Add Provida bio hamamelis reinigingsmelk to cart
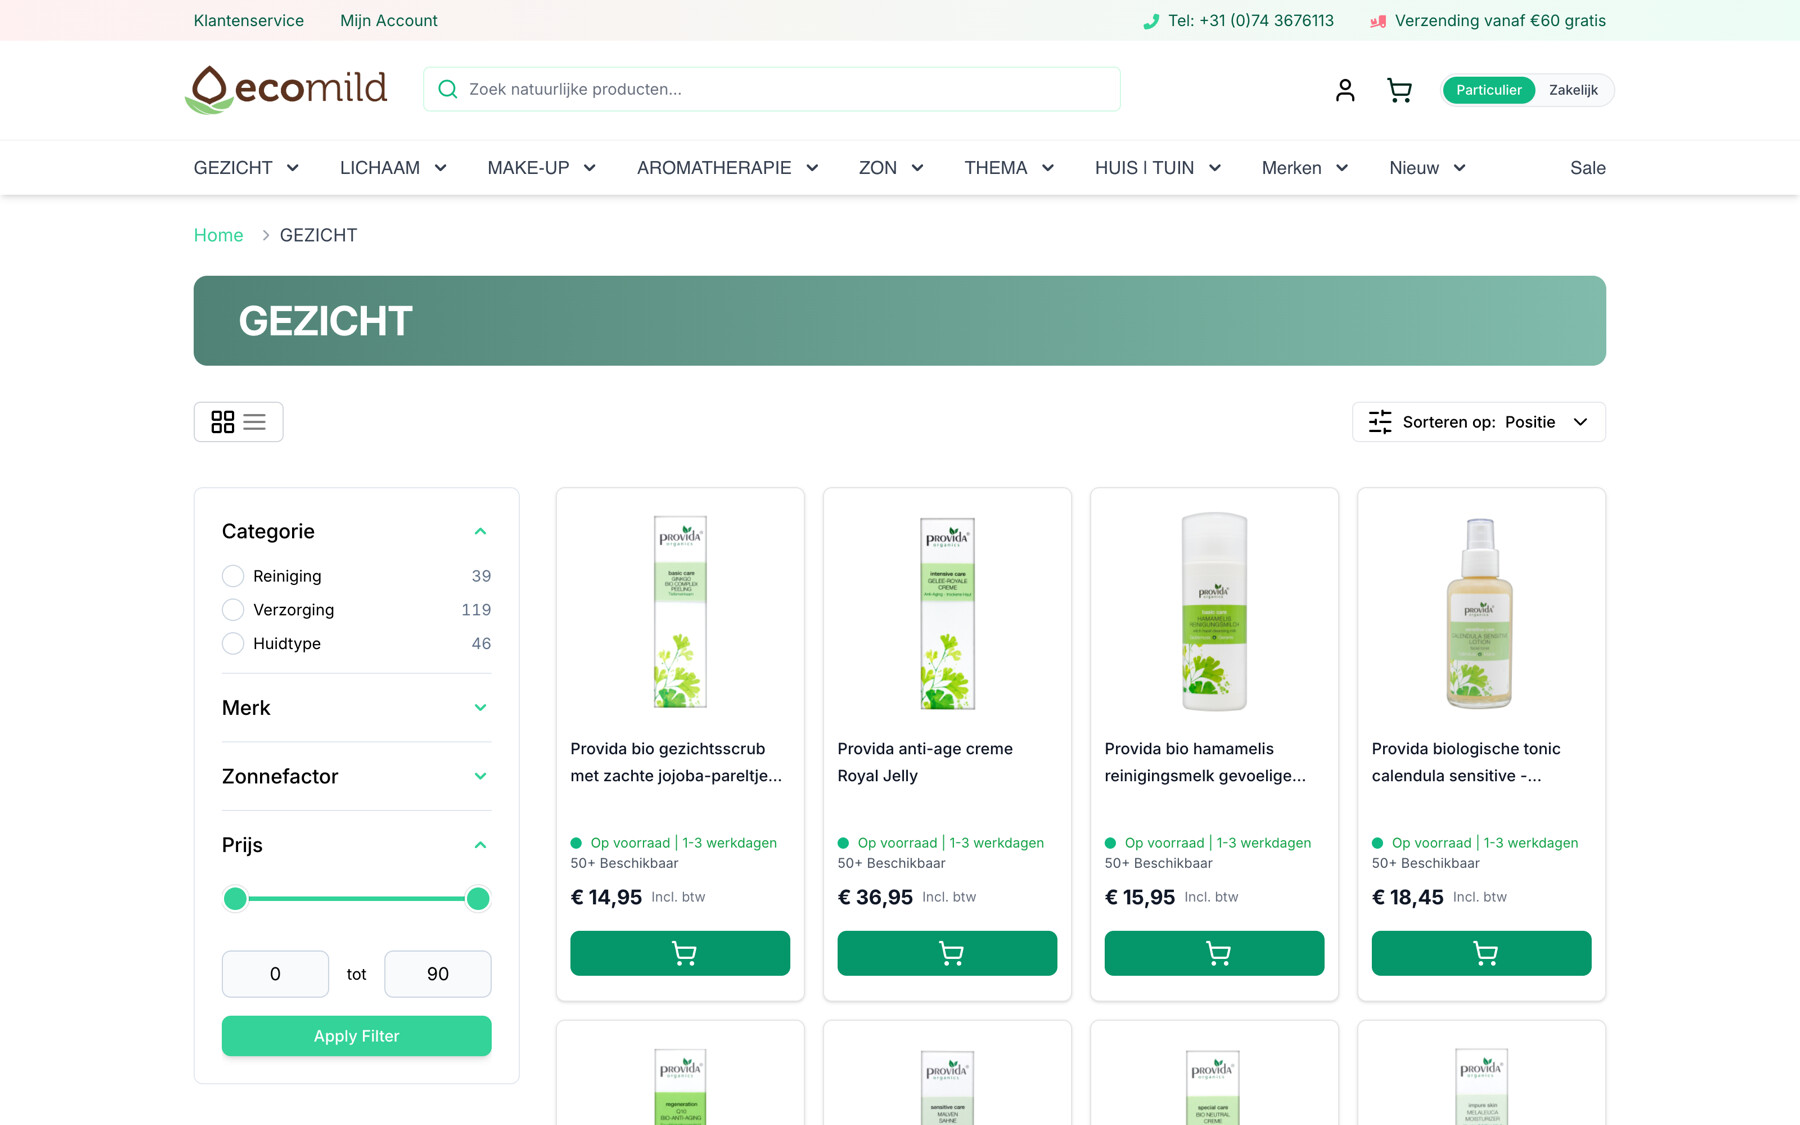Image resolution: width=1800 pixels, height=1125 pixels. pos(1214,953)
